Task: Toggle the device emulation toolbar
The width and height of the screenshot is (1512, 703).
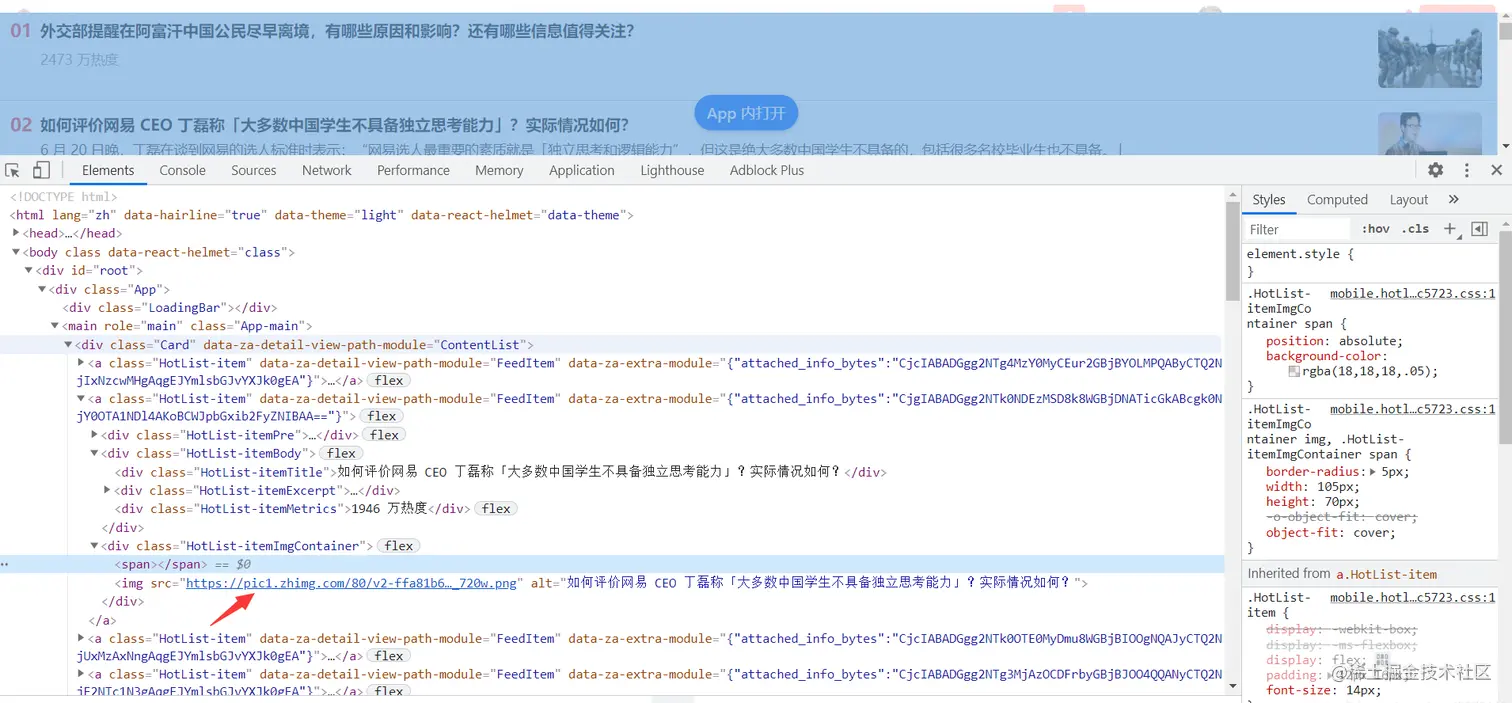Action: [40, 170]
